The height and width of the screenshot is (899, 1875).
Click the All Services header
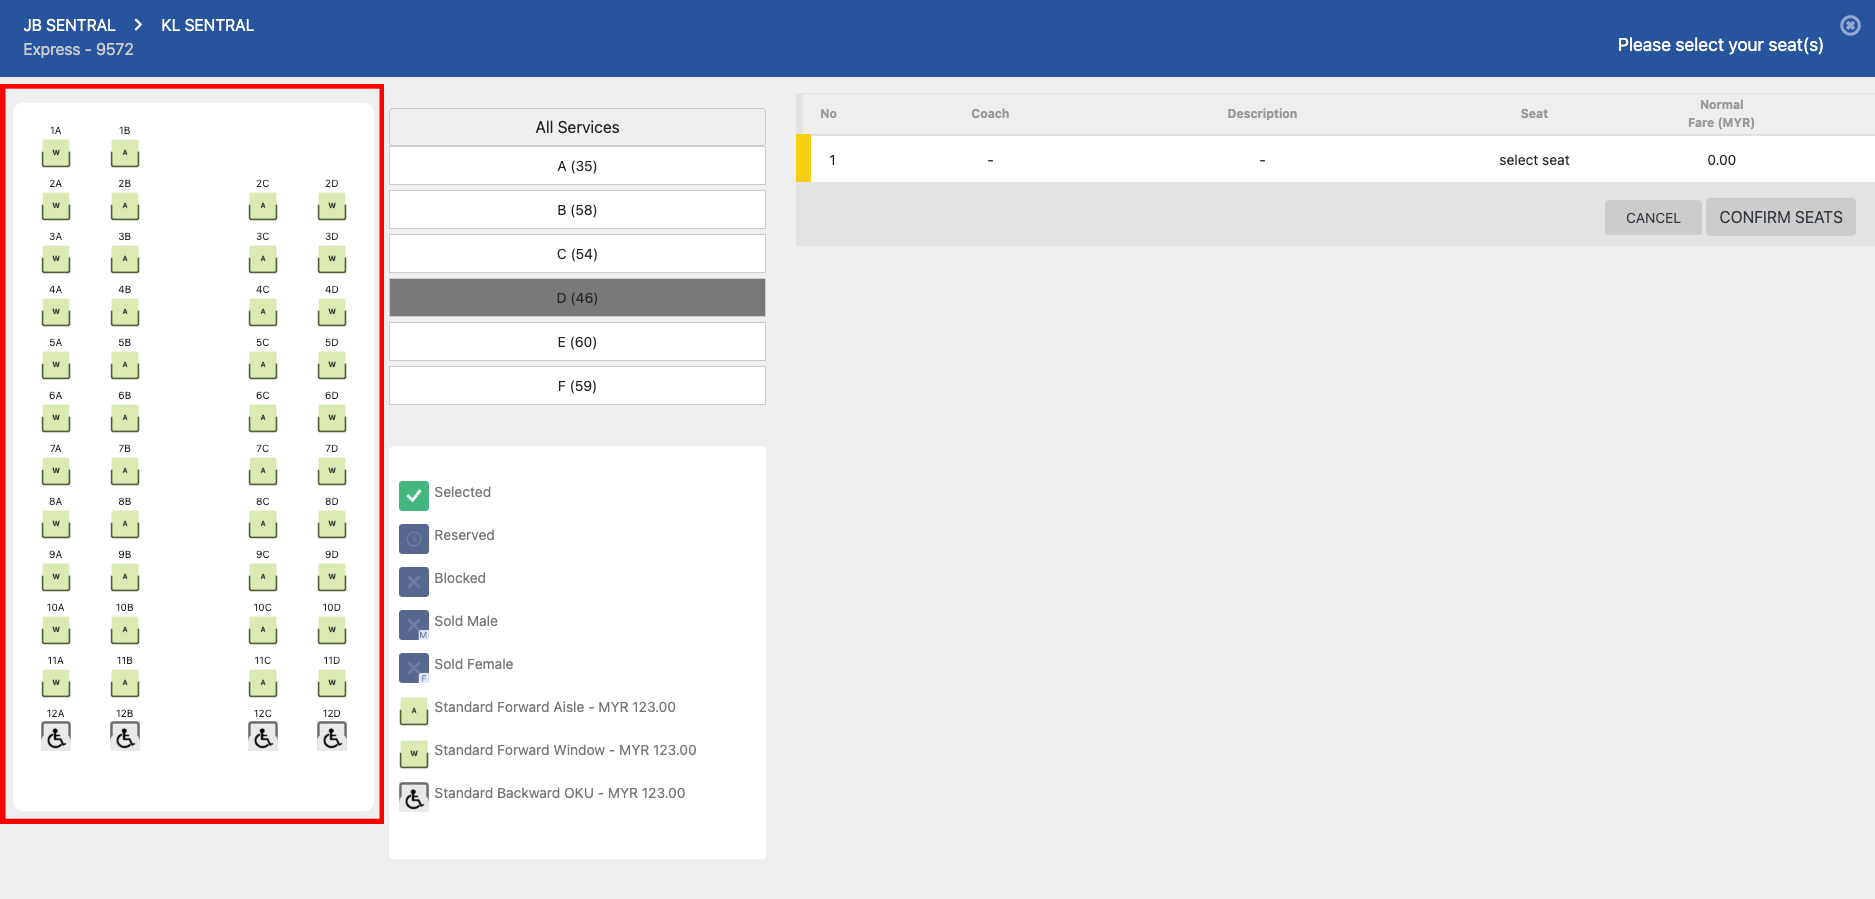[577, 127]
